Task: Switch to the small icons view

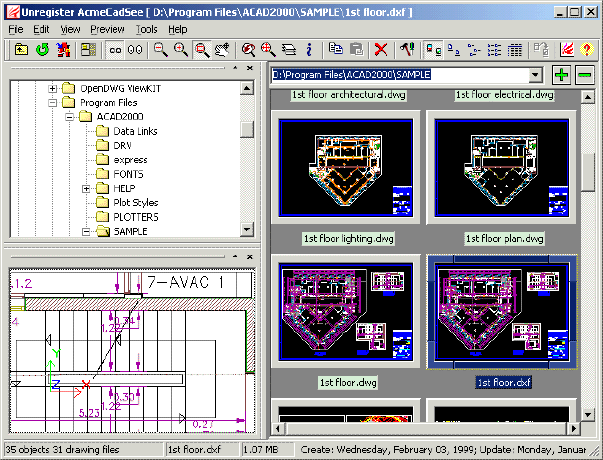Action: point(474,50)
